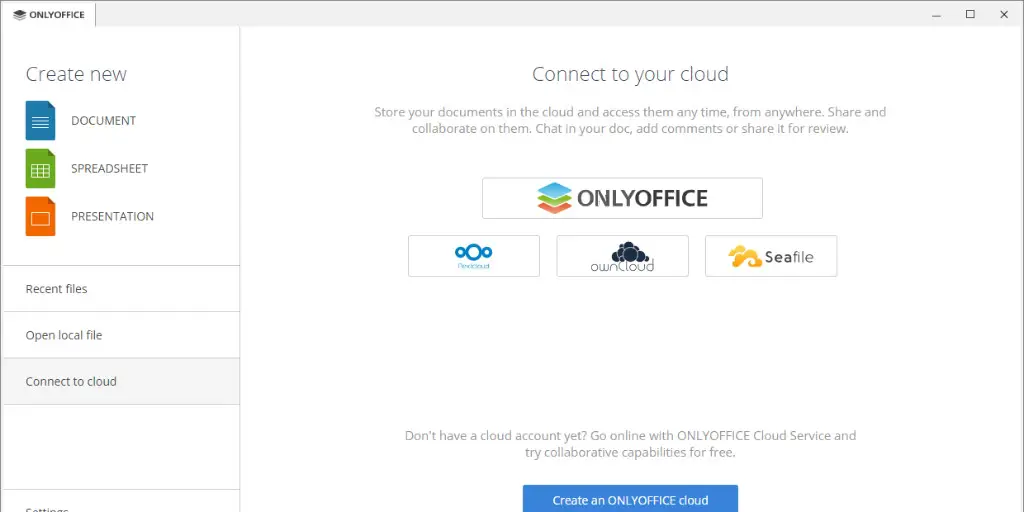Screen dimensions: 1024x512
Task: Create a new DOCUMENT
Action: [103, 121]
